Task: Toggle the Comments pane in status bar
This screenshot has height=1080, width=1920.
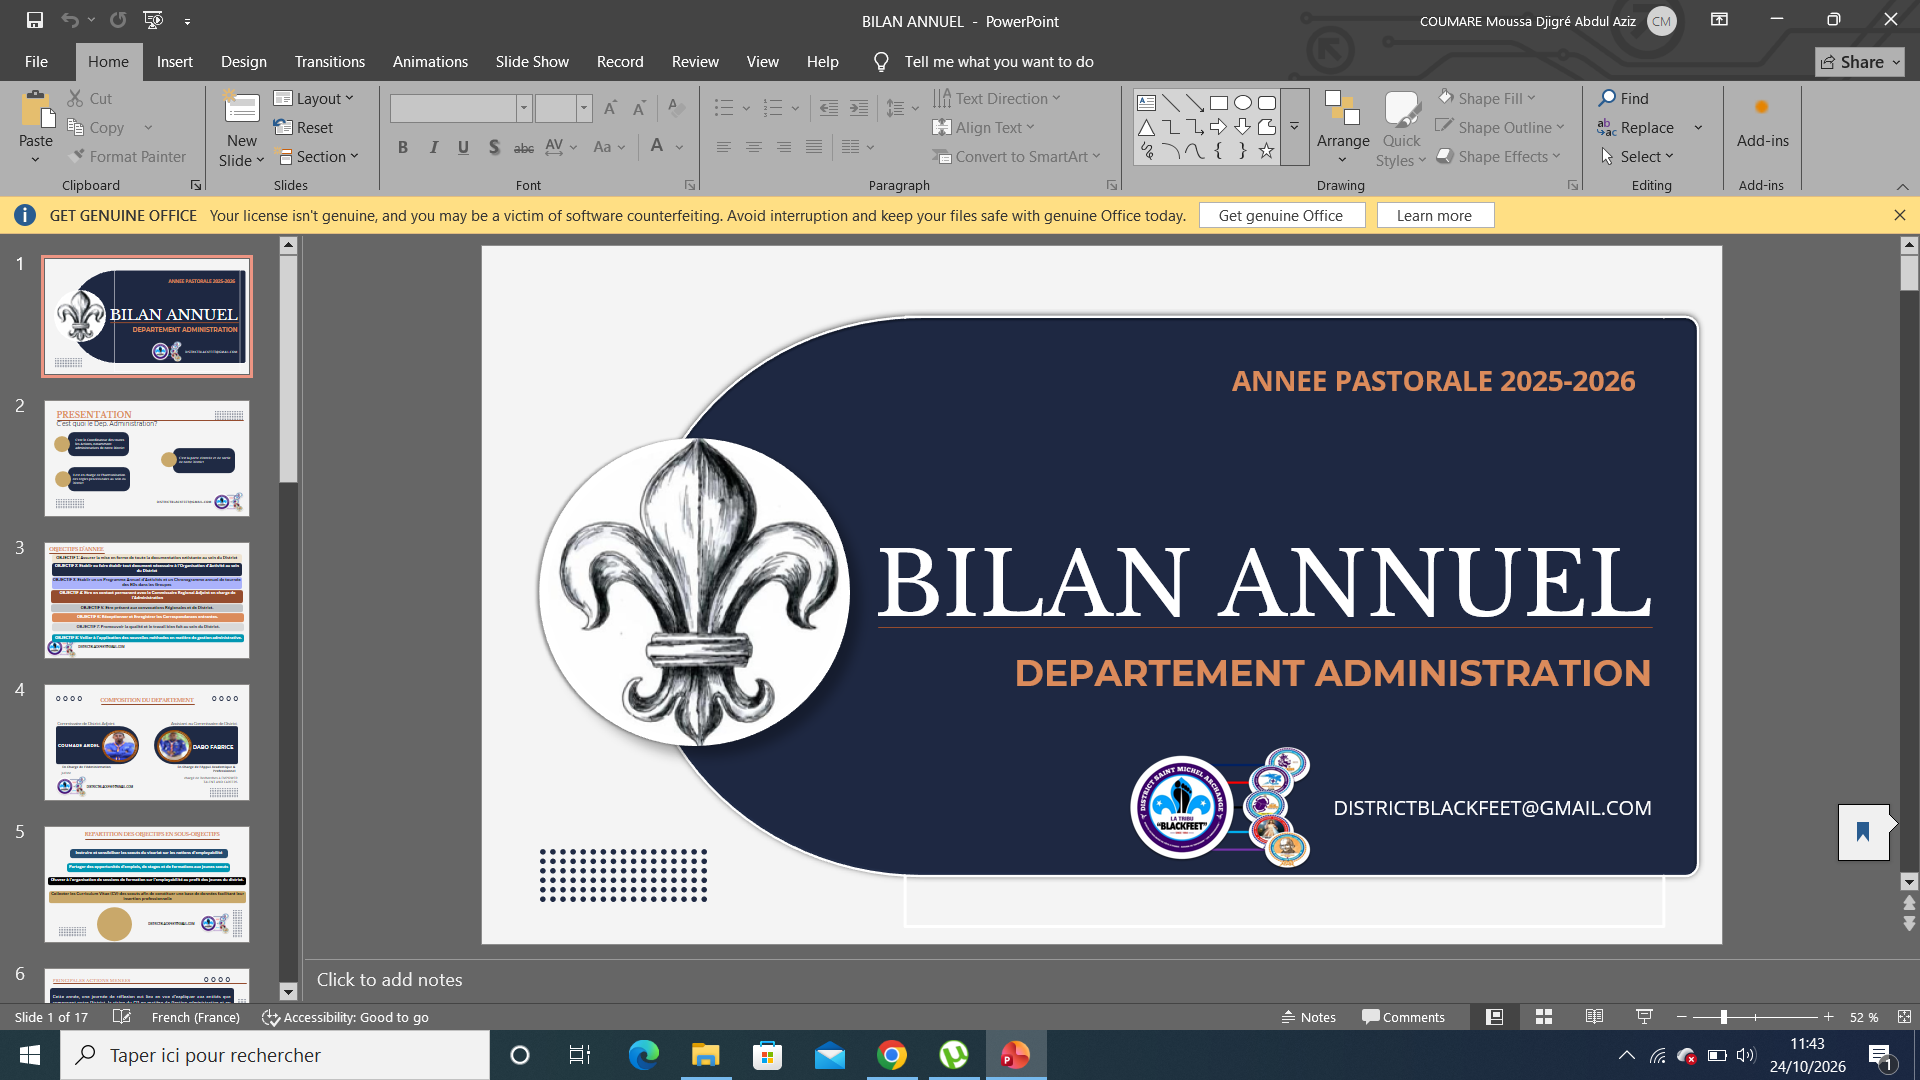Action: coord(1403,1017)
